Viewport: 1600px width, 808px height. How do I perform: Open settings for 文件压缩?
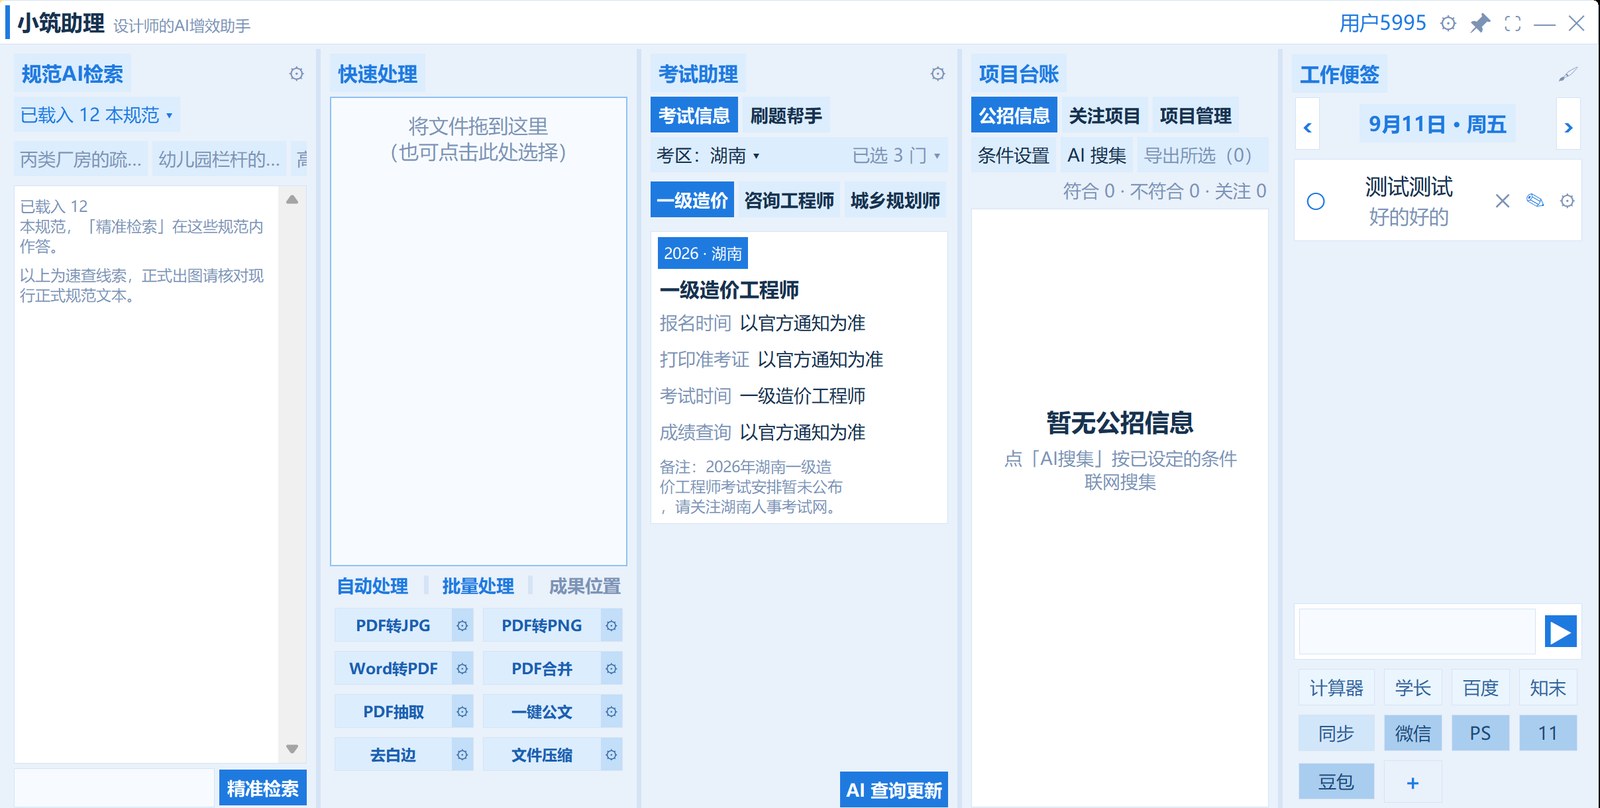611,754
